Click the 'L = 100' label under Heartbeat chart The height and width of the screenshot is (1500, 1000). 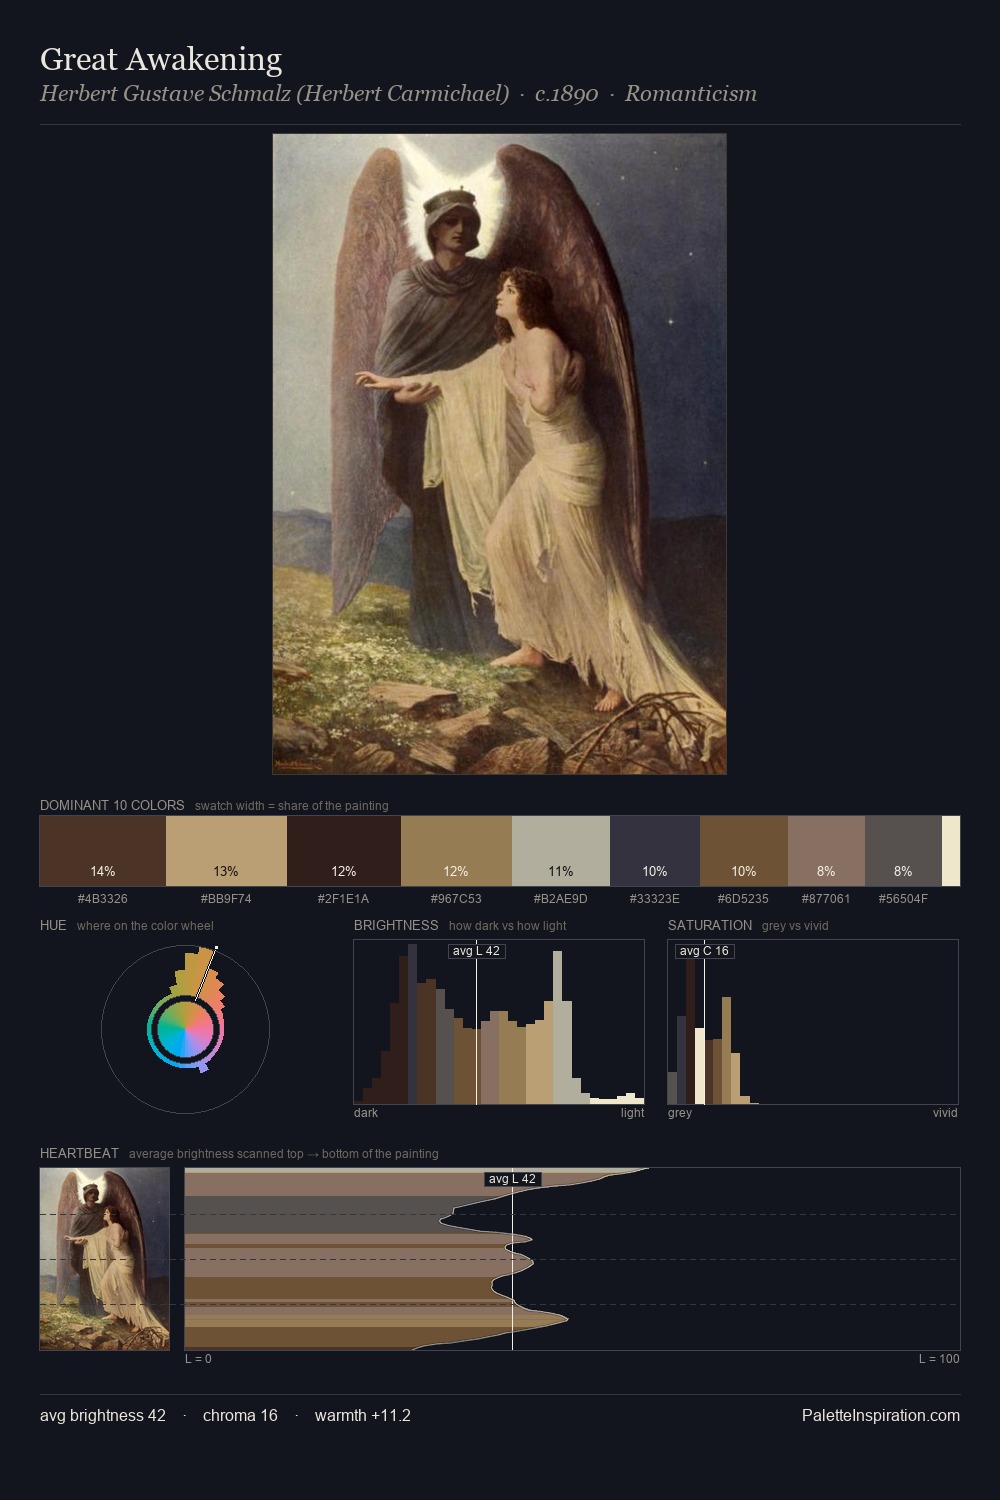tap(939, 1359)
